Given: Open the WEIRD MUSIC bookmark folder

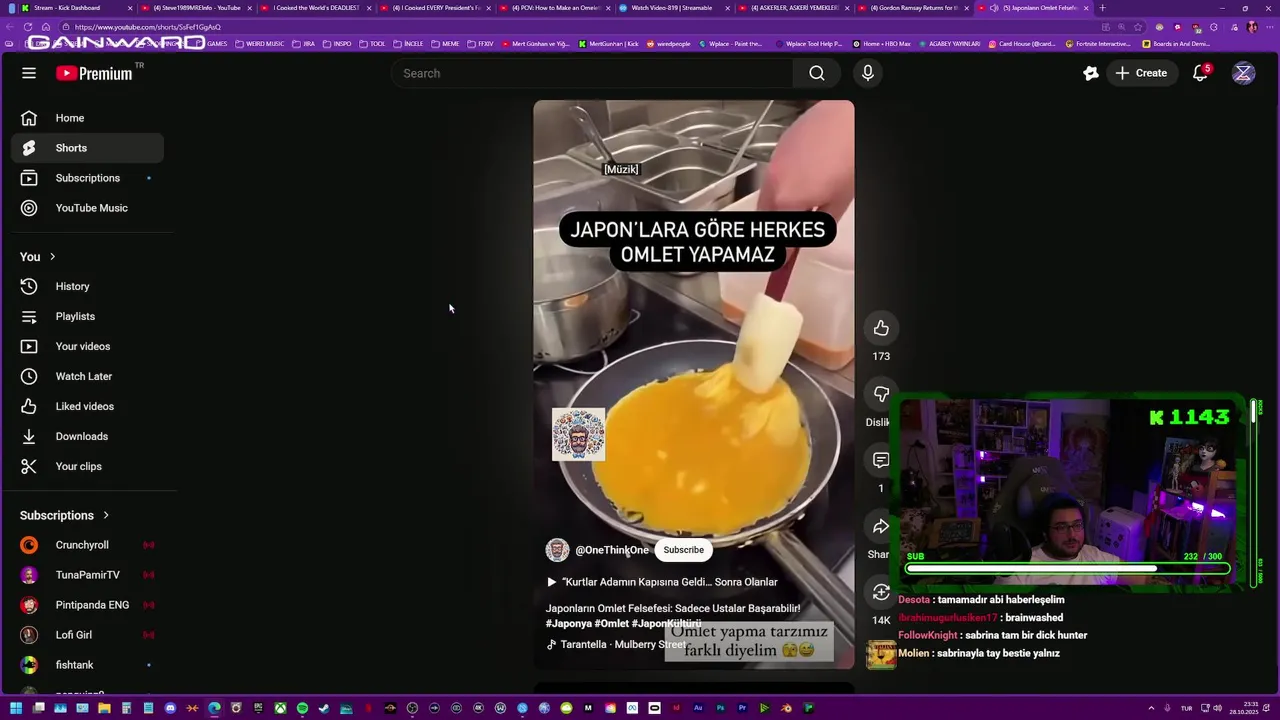Looking at the screenshot, I should [x=259, y=44].
